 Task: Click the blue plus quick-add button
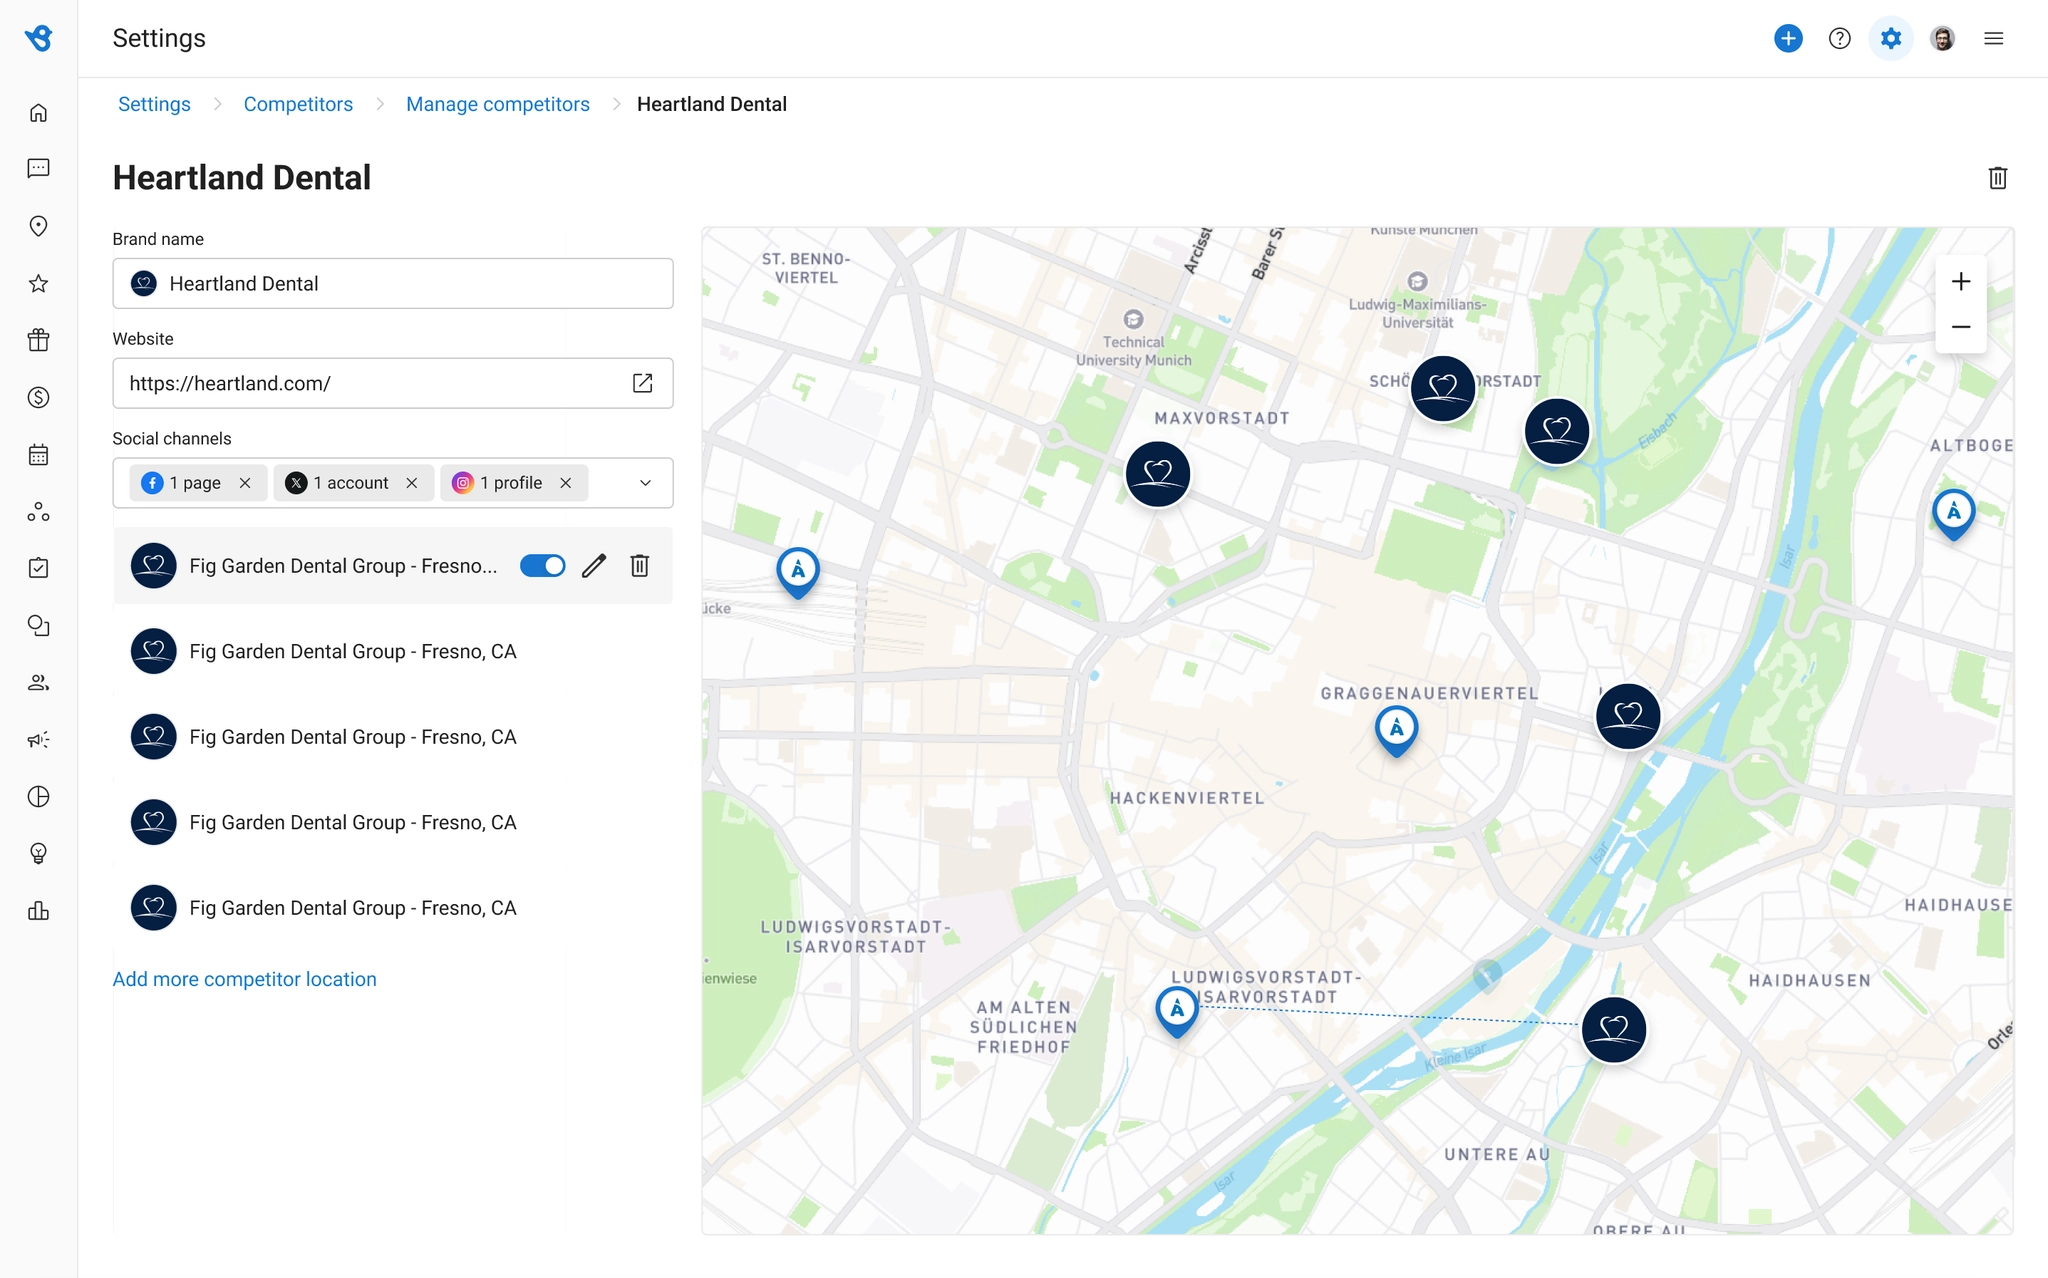[x=1788, y=38]
